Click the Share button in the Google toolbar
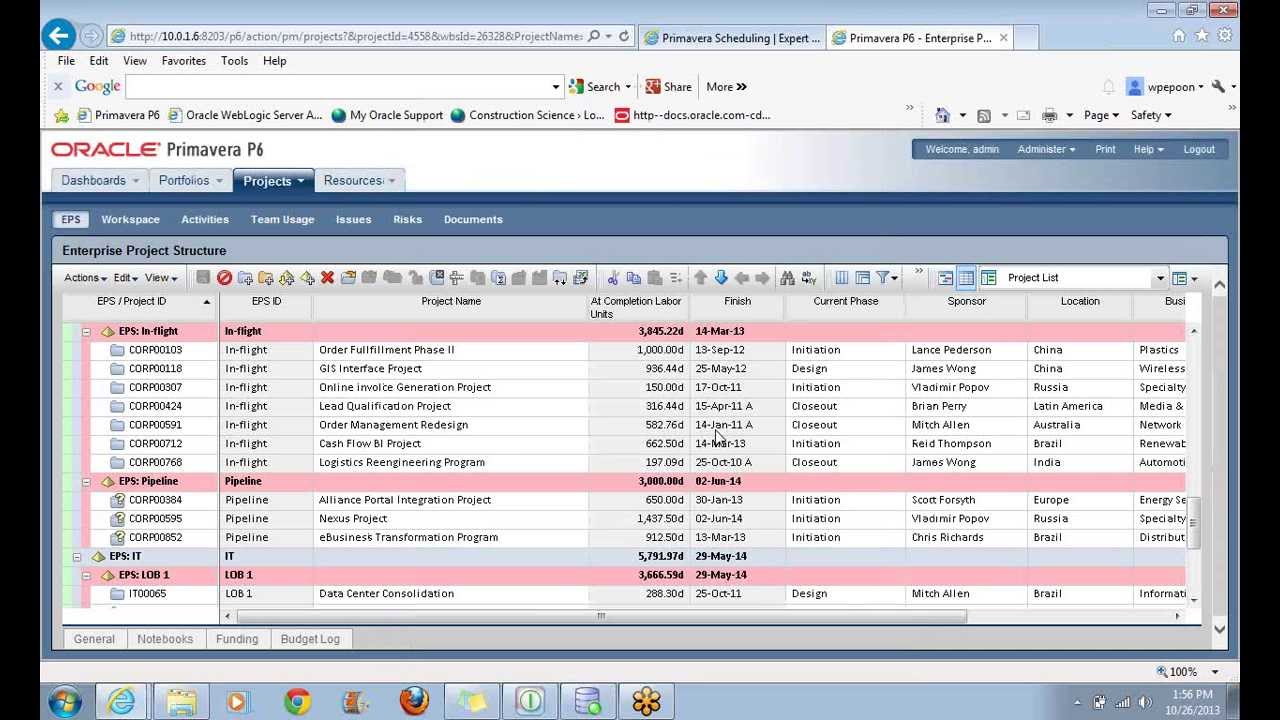This screenshot has width=1280, height=720. 668,87
